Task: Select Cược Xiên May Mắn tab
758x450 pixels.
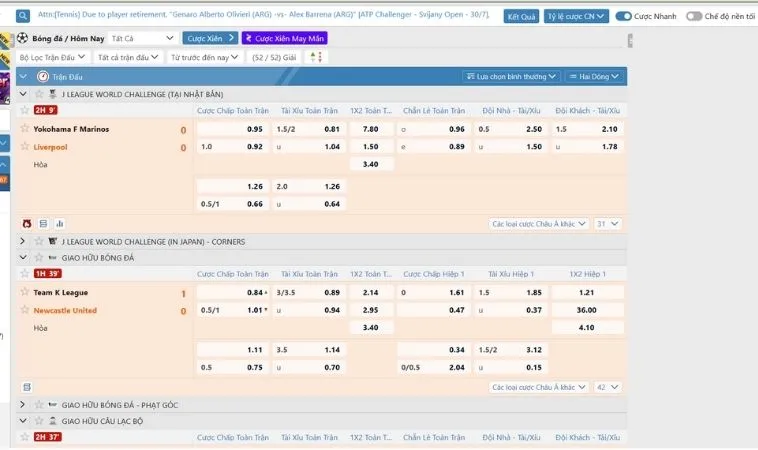Action: point(284,38)
